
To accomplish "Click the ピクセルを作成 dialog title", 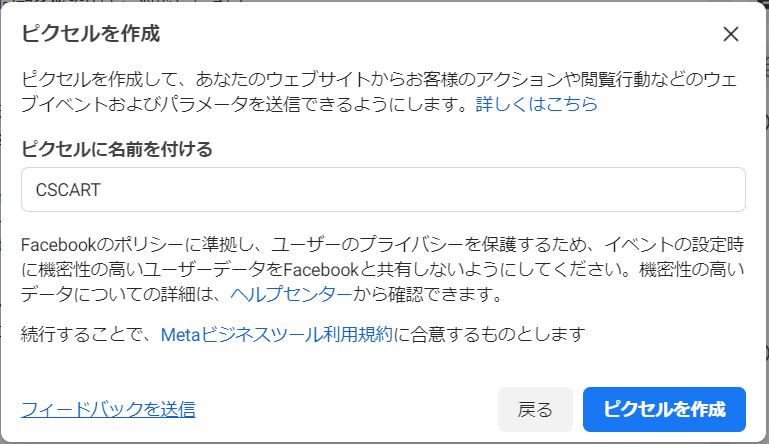I will point(91,34).
